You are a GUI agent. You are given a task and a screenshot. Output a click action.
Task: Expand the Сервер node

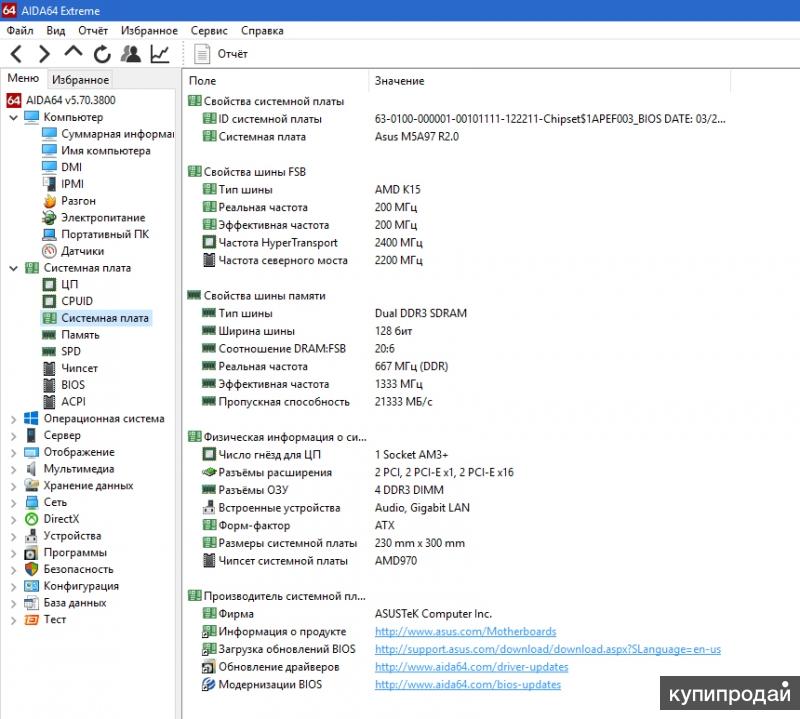pos(14,436)
